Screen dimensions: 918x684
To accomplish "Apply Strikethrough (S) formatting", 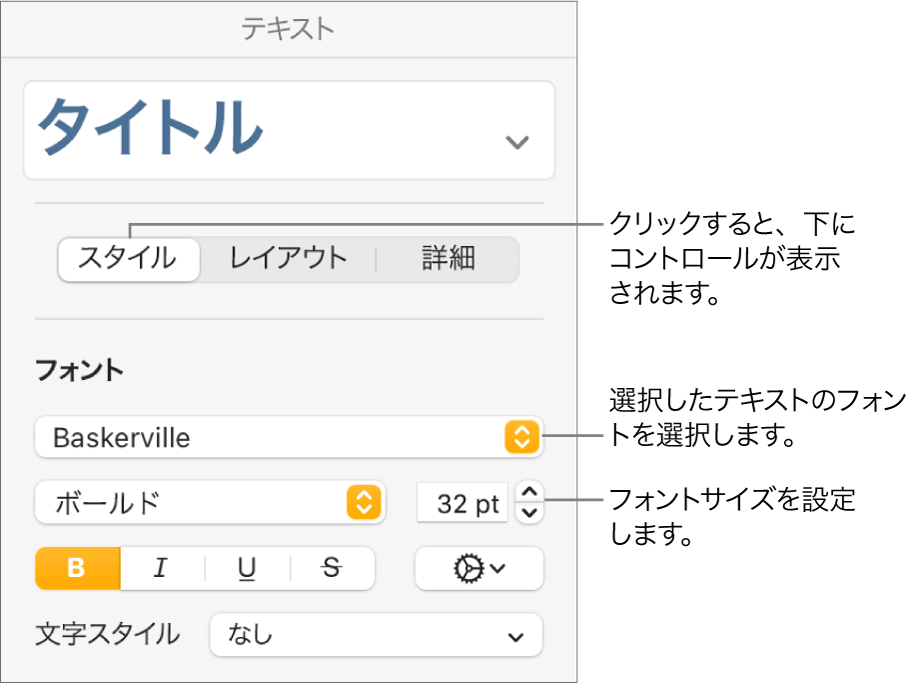I will [x=332, y=569].
